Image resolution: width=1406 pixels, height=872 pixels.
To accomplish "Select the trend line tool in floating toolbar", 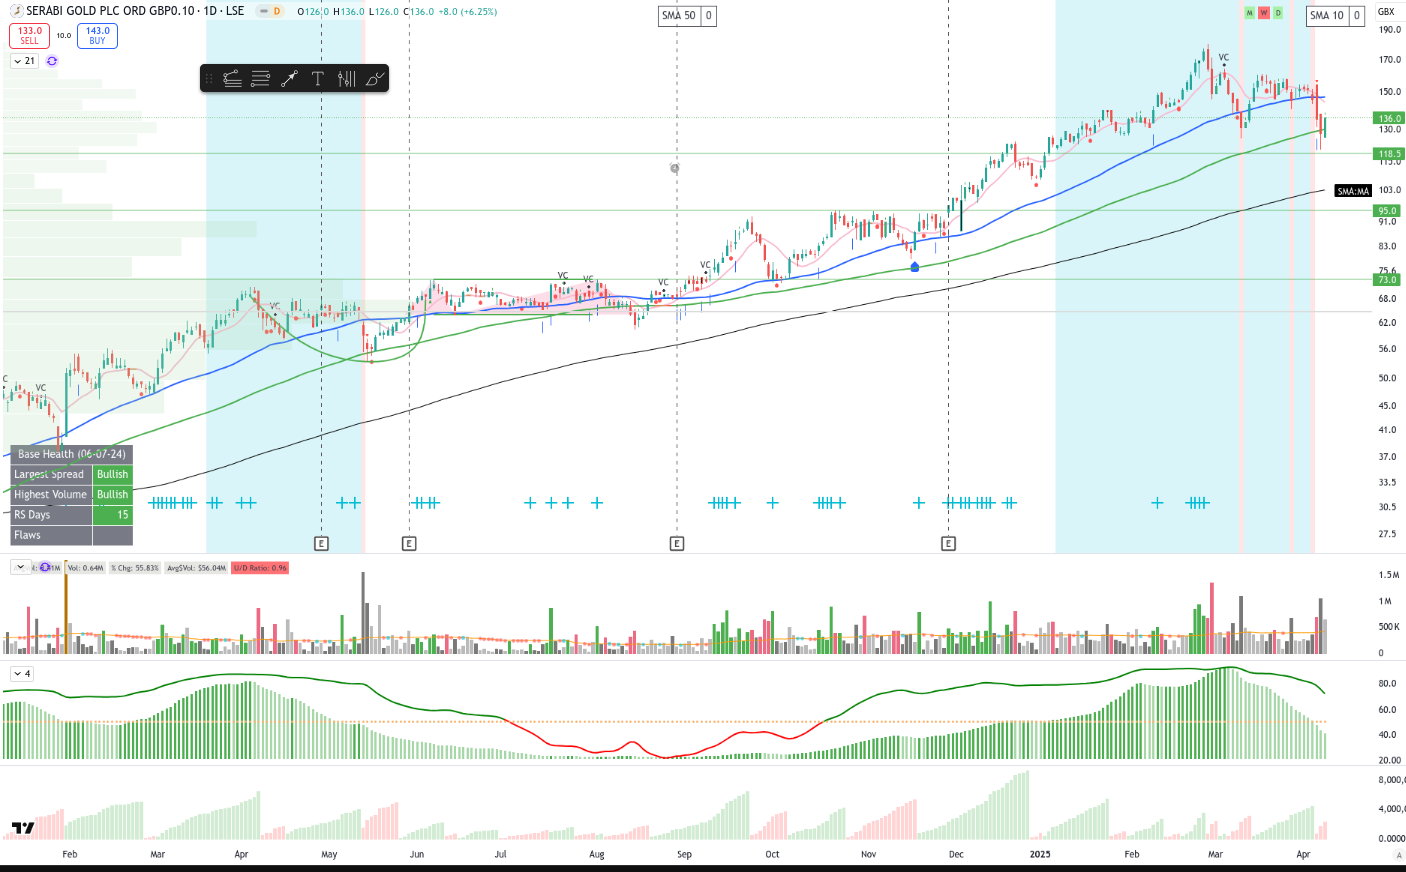I will 232,79.
